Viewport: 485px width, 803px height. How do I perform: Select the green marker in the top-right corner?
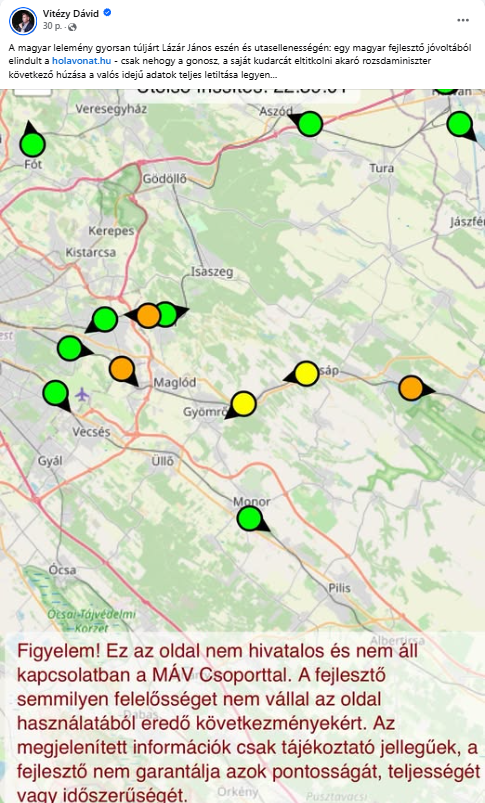point(459,124)
